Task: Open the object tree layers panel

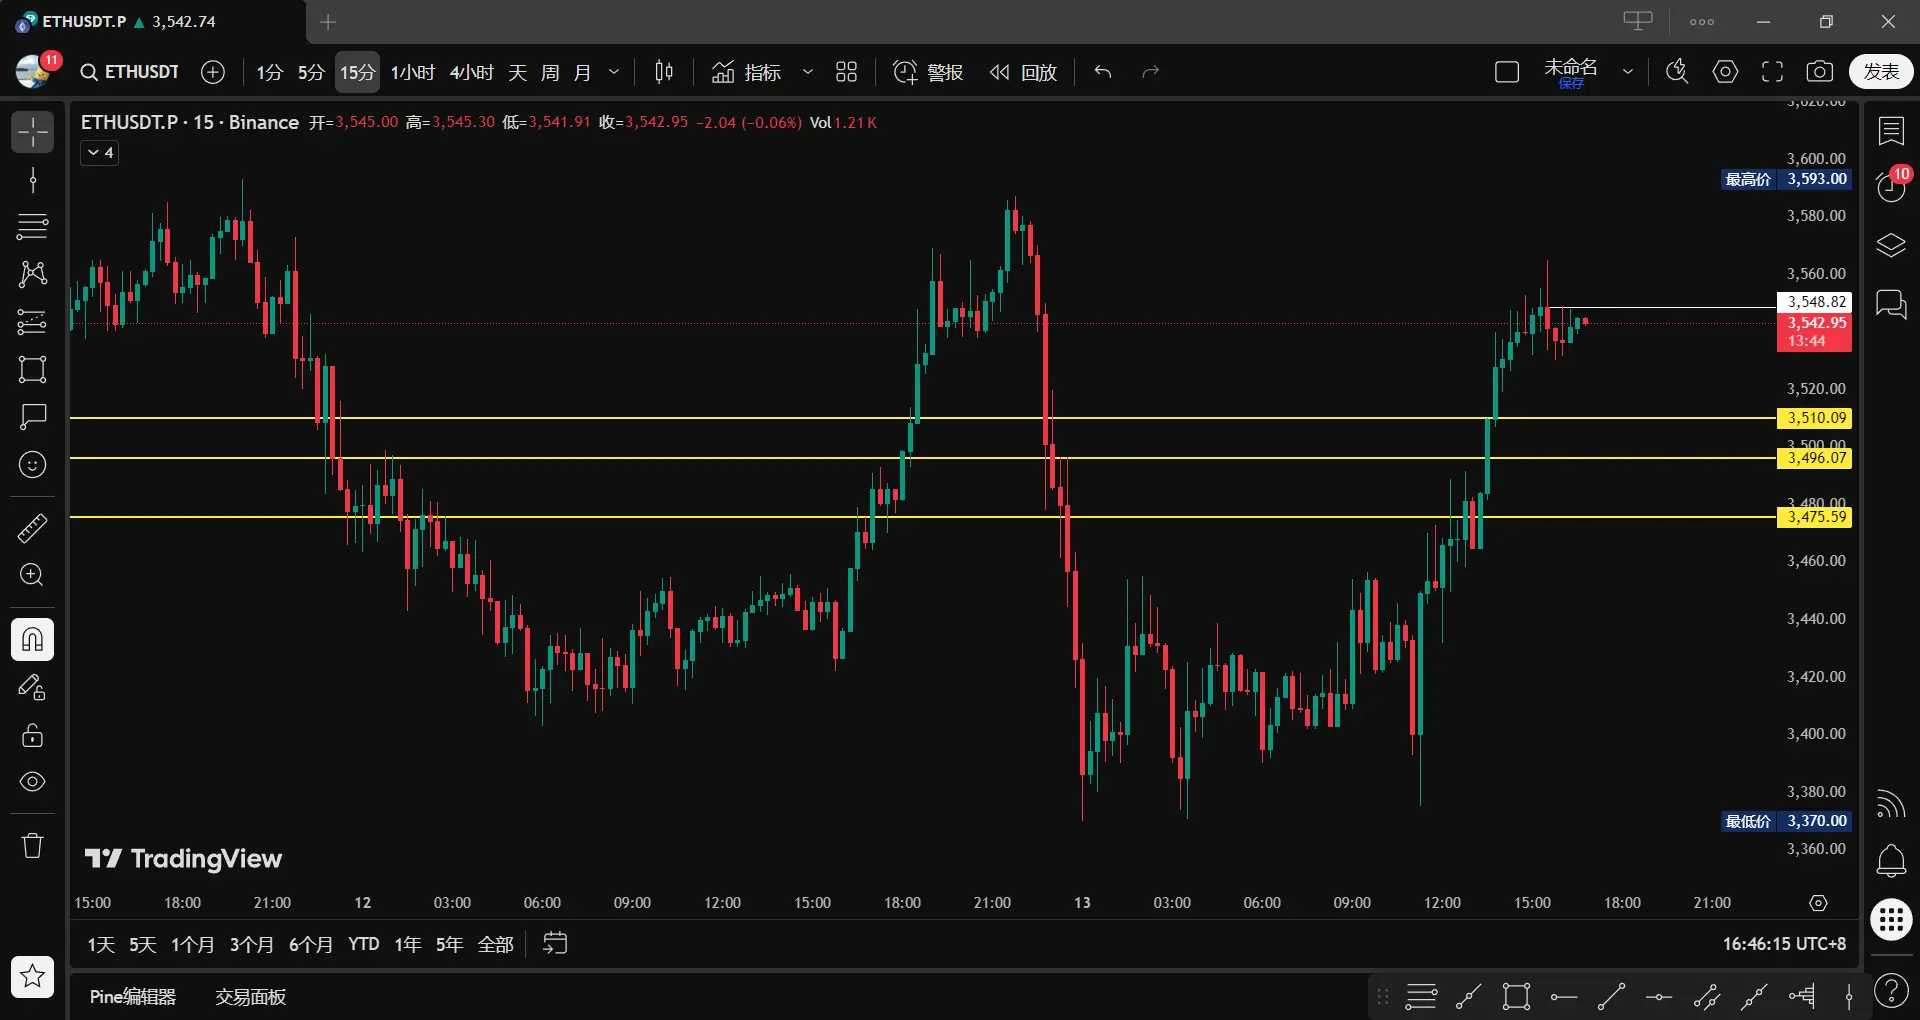Action: tap(1891, 245)
